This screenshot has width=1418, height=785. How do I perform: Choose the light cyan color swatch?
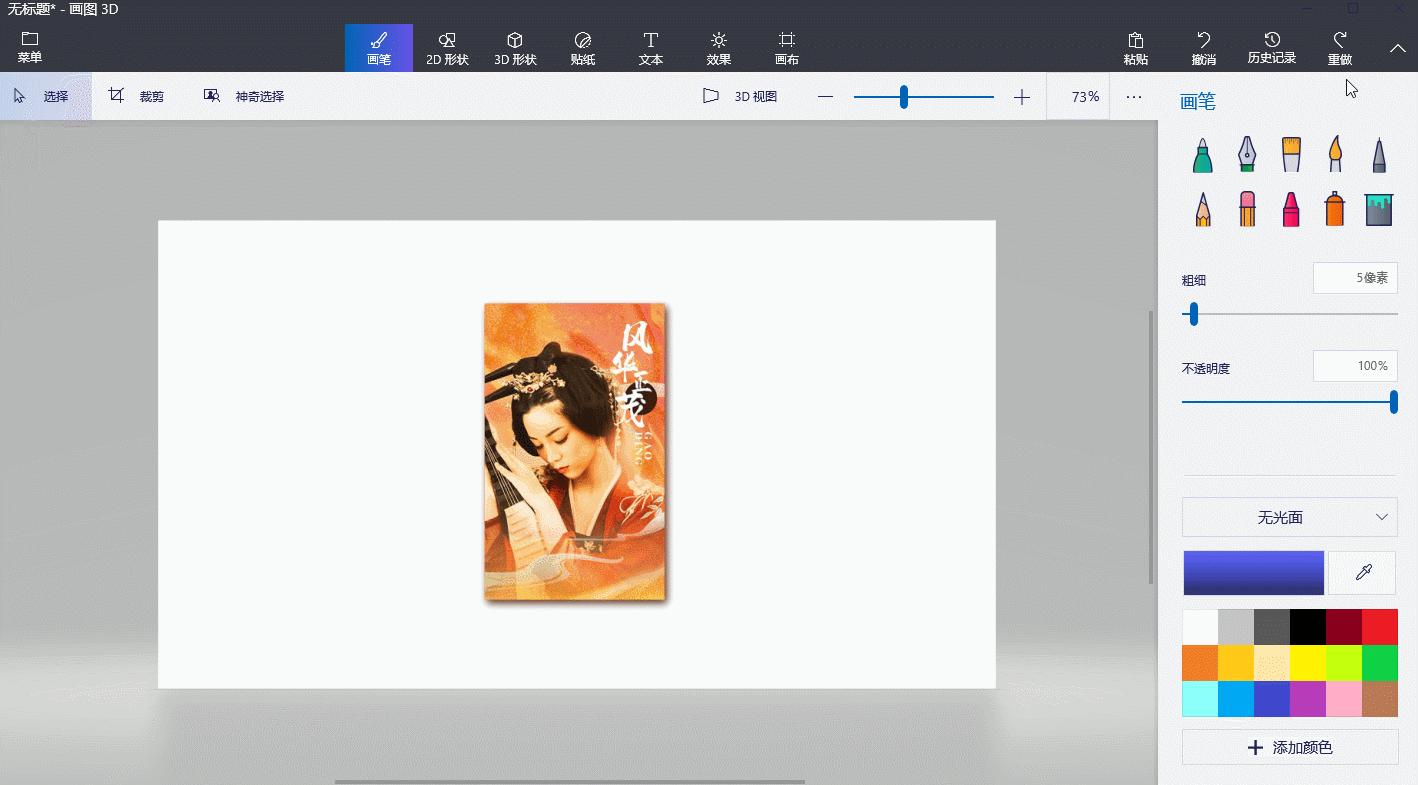[x=1200, y=699]
